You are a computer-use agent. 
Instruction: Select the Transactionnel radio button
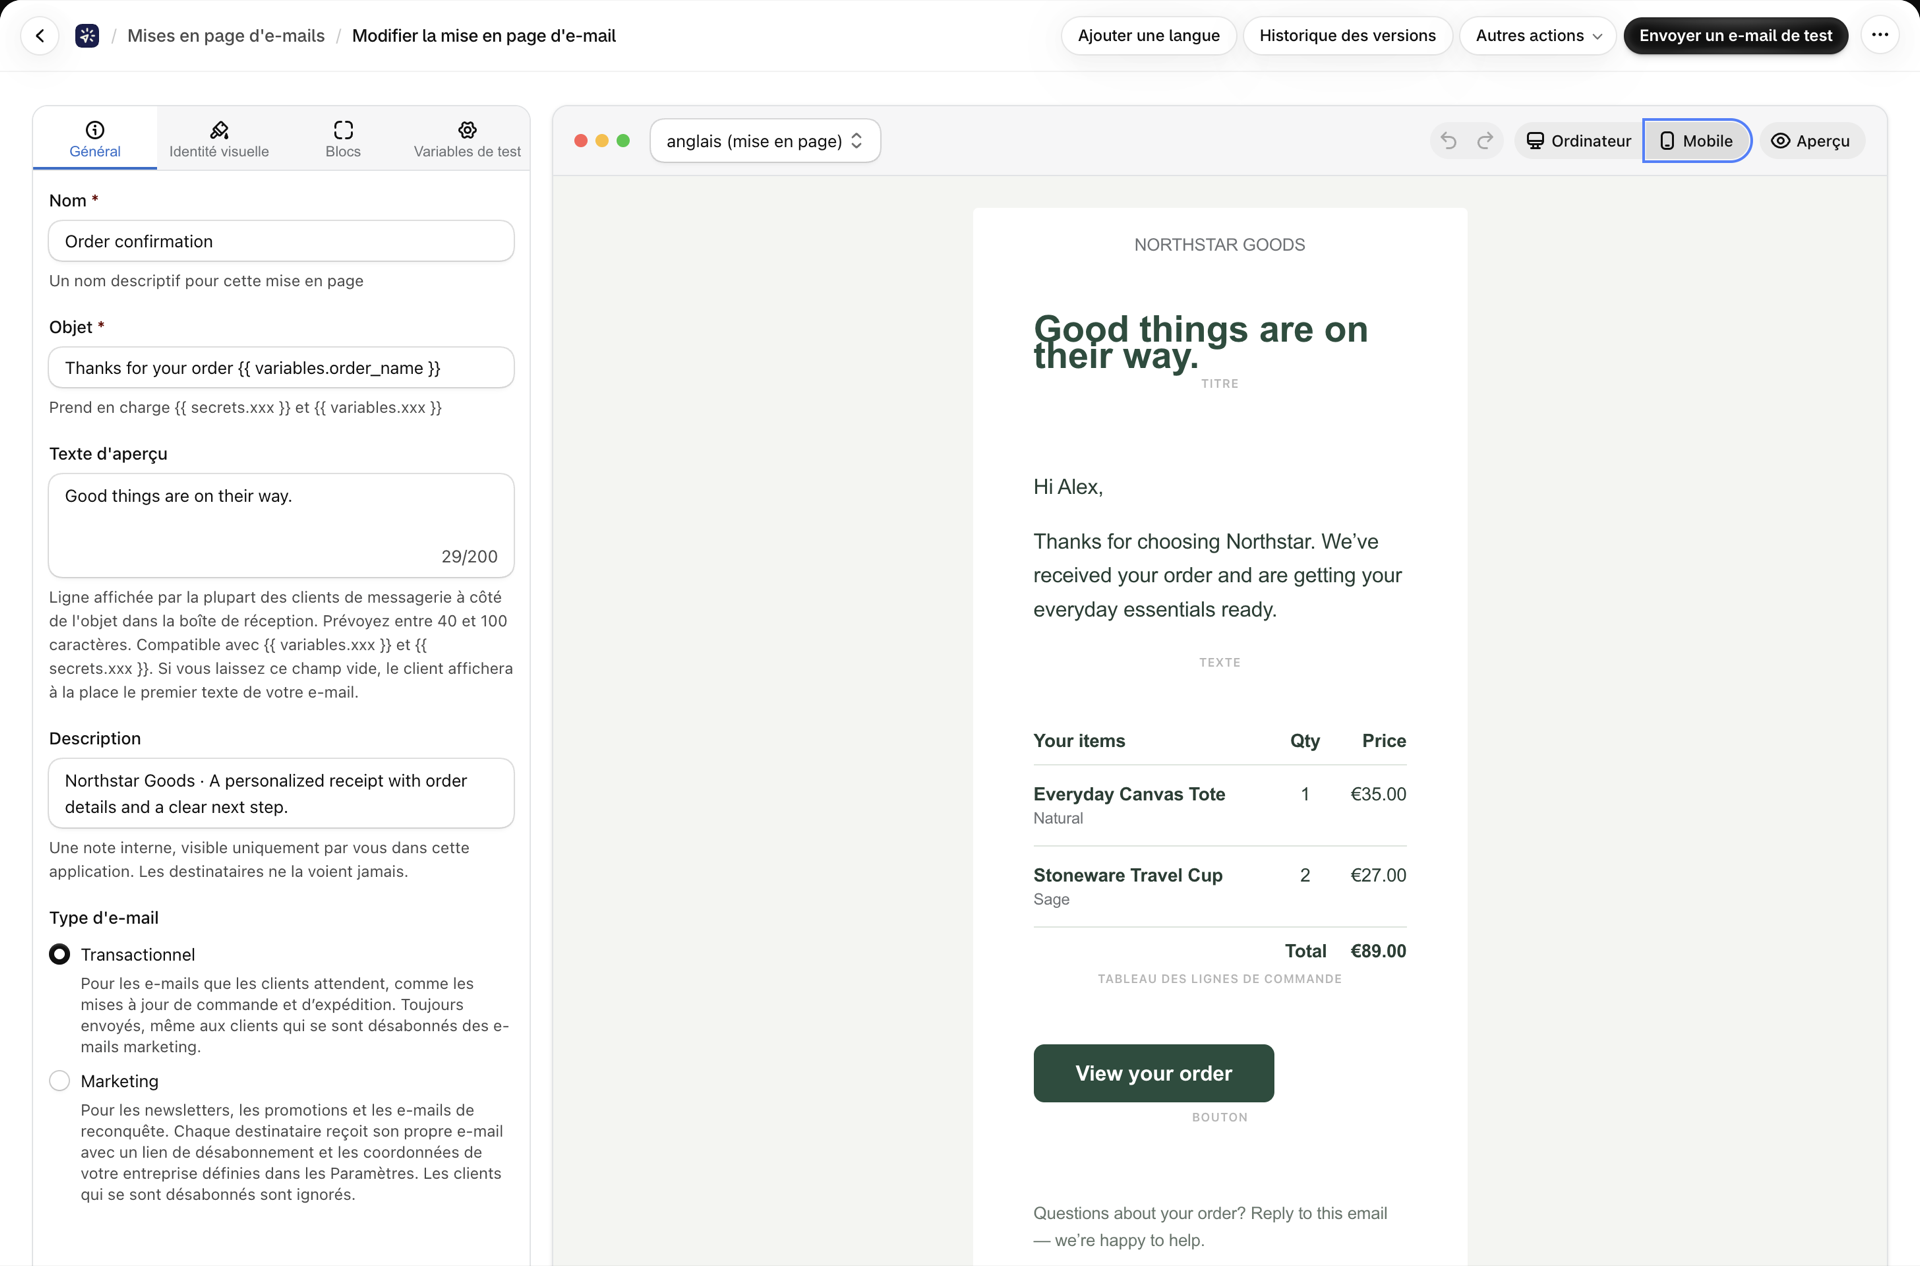tap(60, 954)
